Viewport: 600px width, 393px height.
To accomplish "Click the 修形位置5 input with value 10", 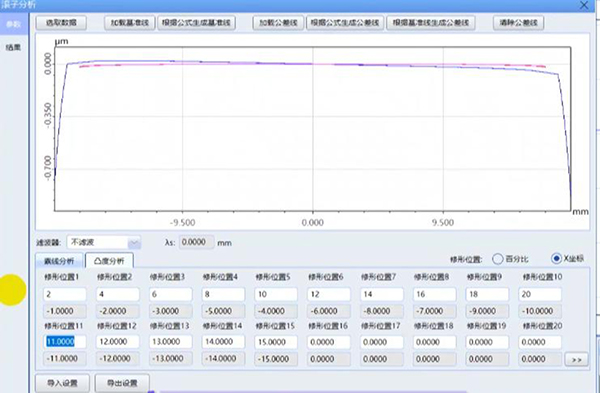I will point(276,294).
